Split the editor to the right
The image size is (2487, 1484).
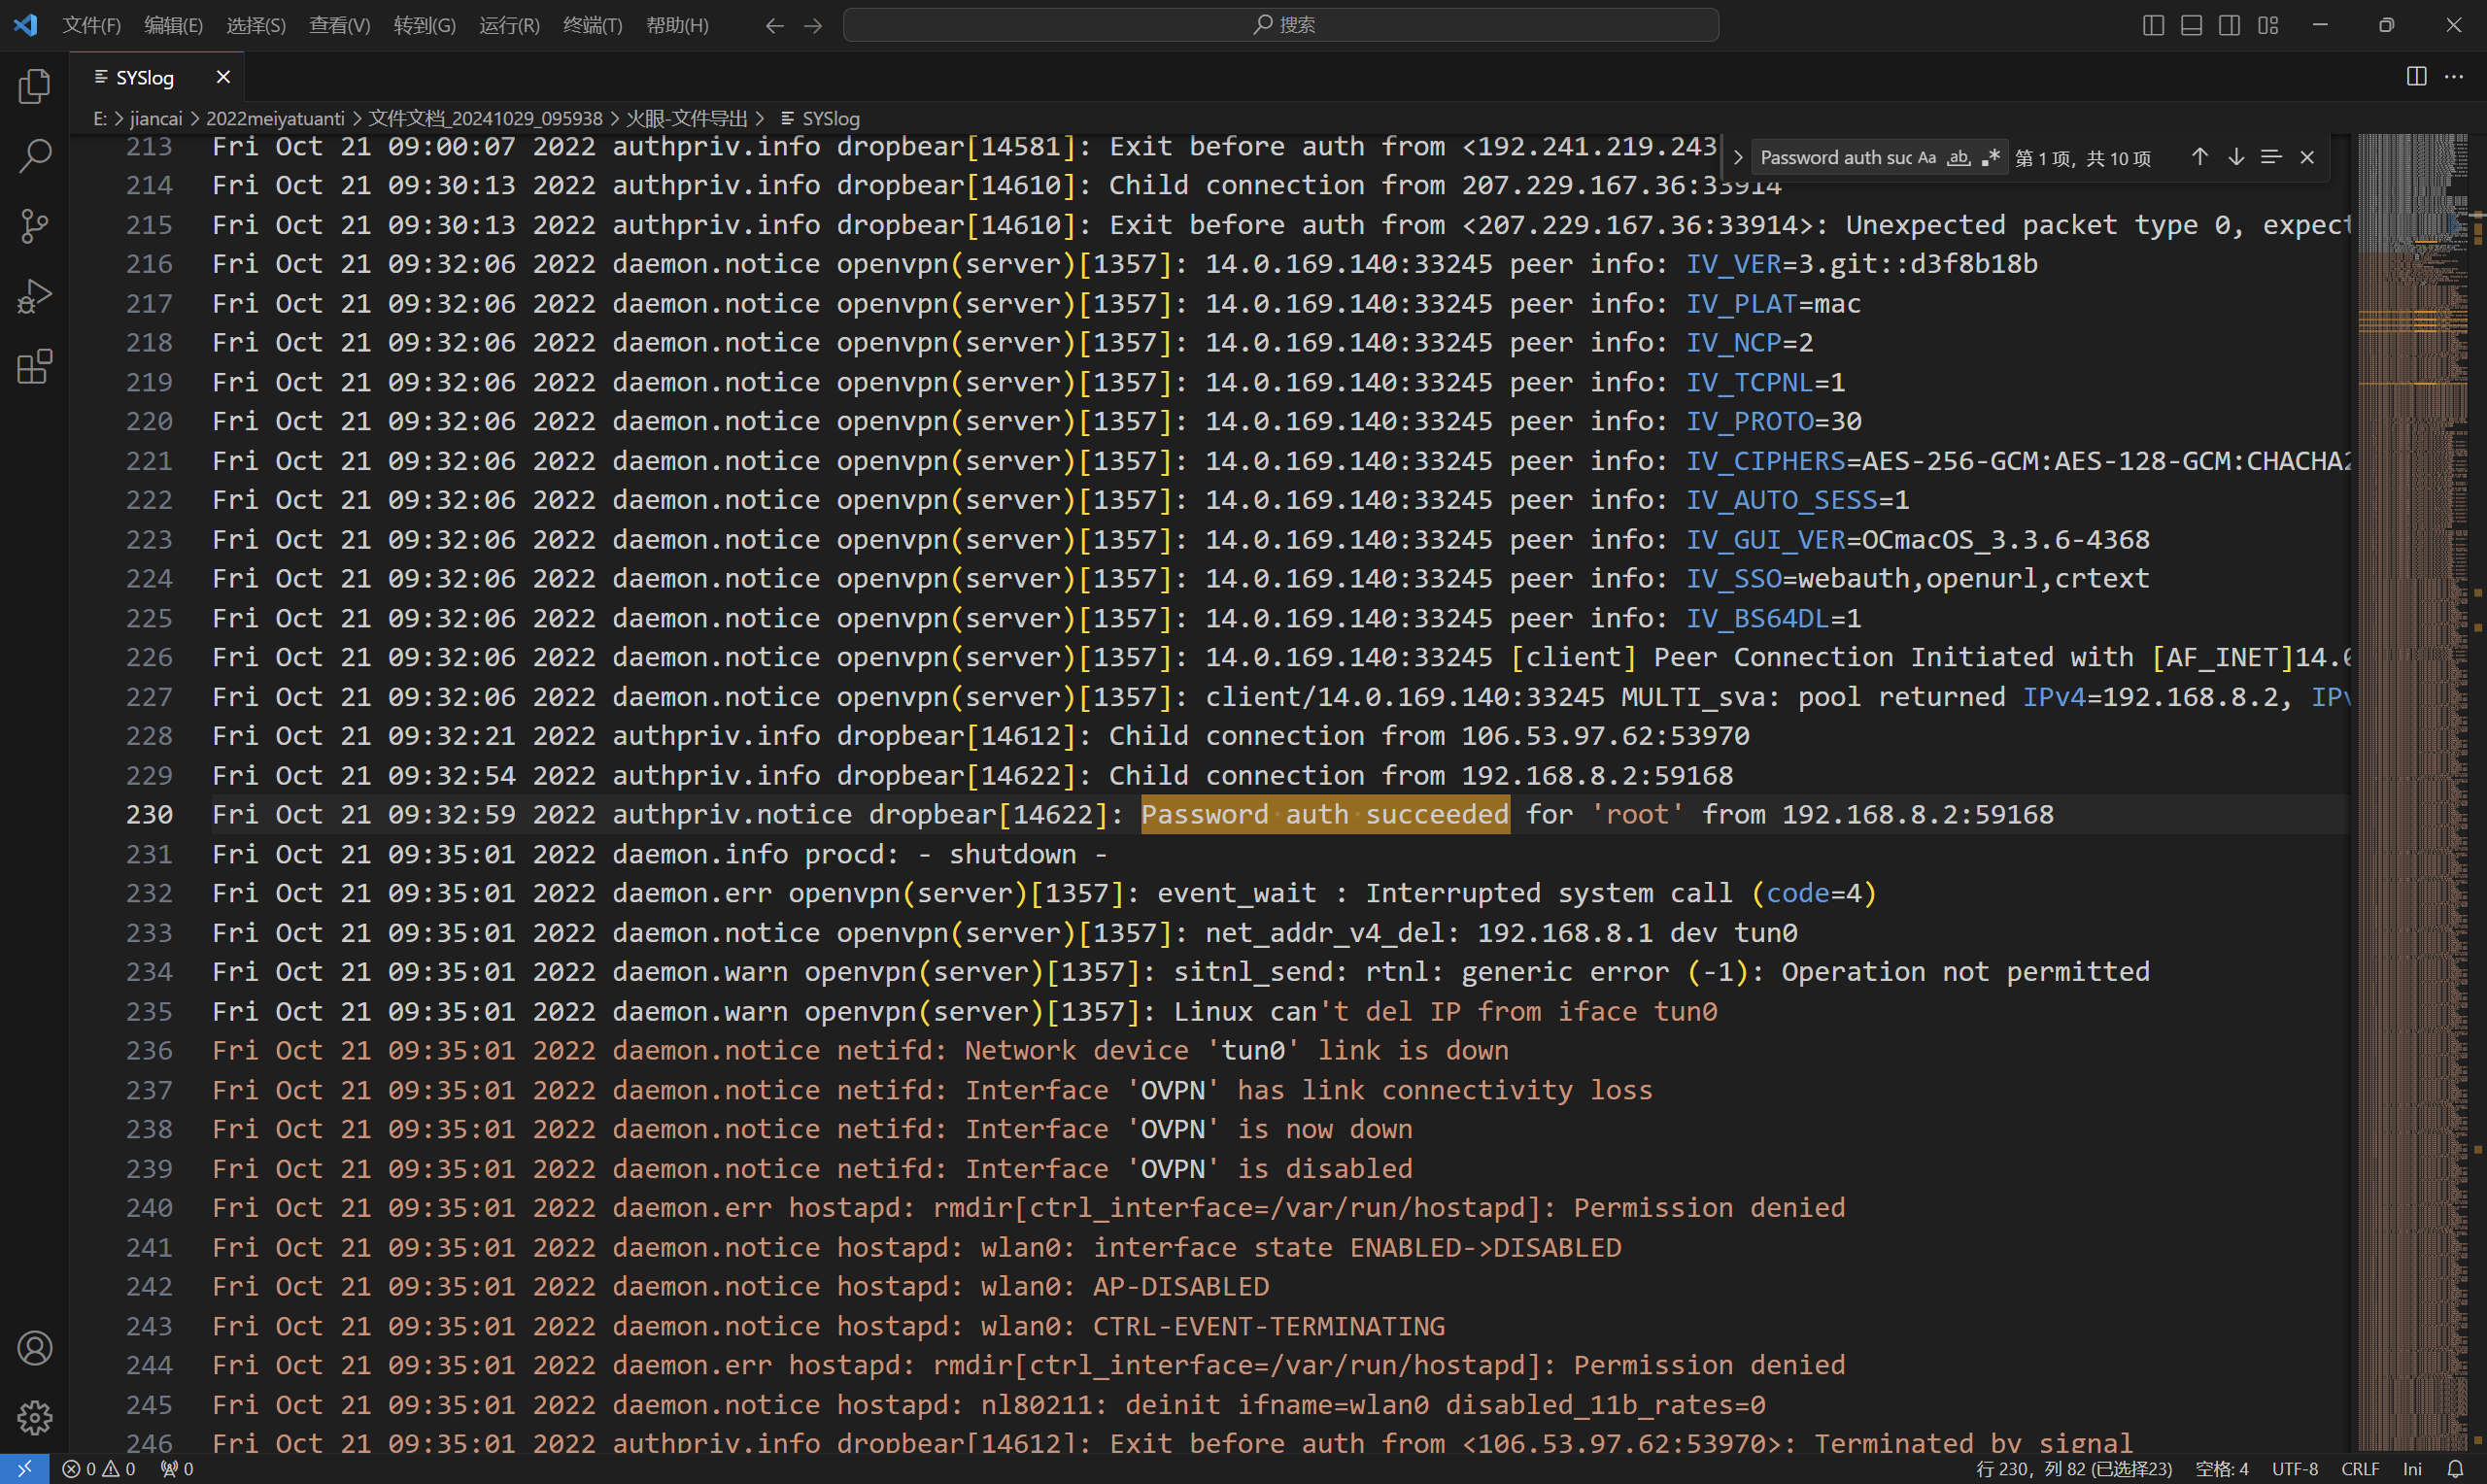click(x=2416, y=76)
